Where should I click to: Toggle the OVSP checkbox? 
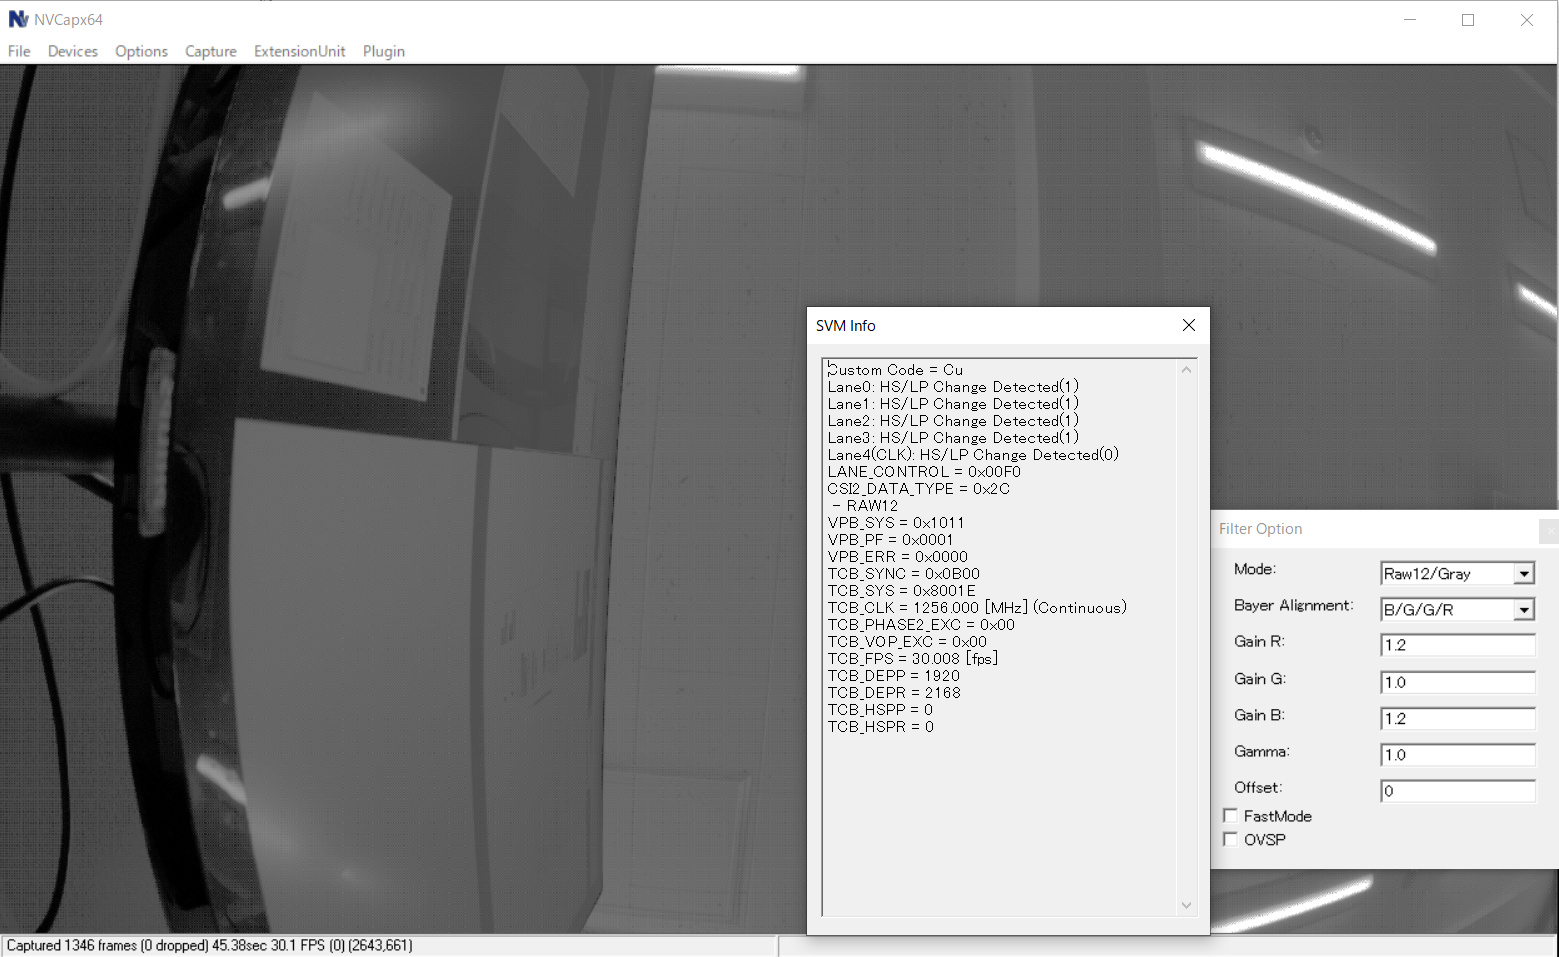[1231, 840]
